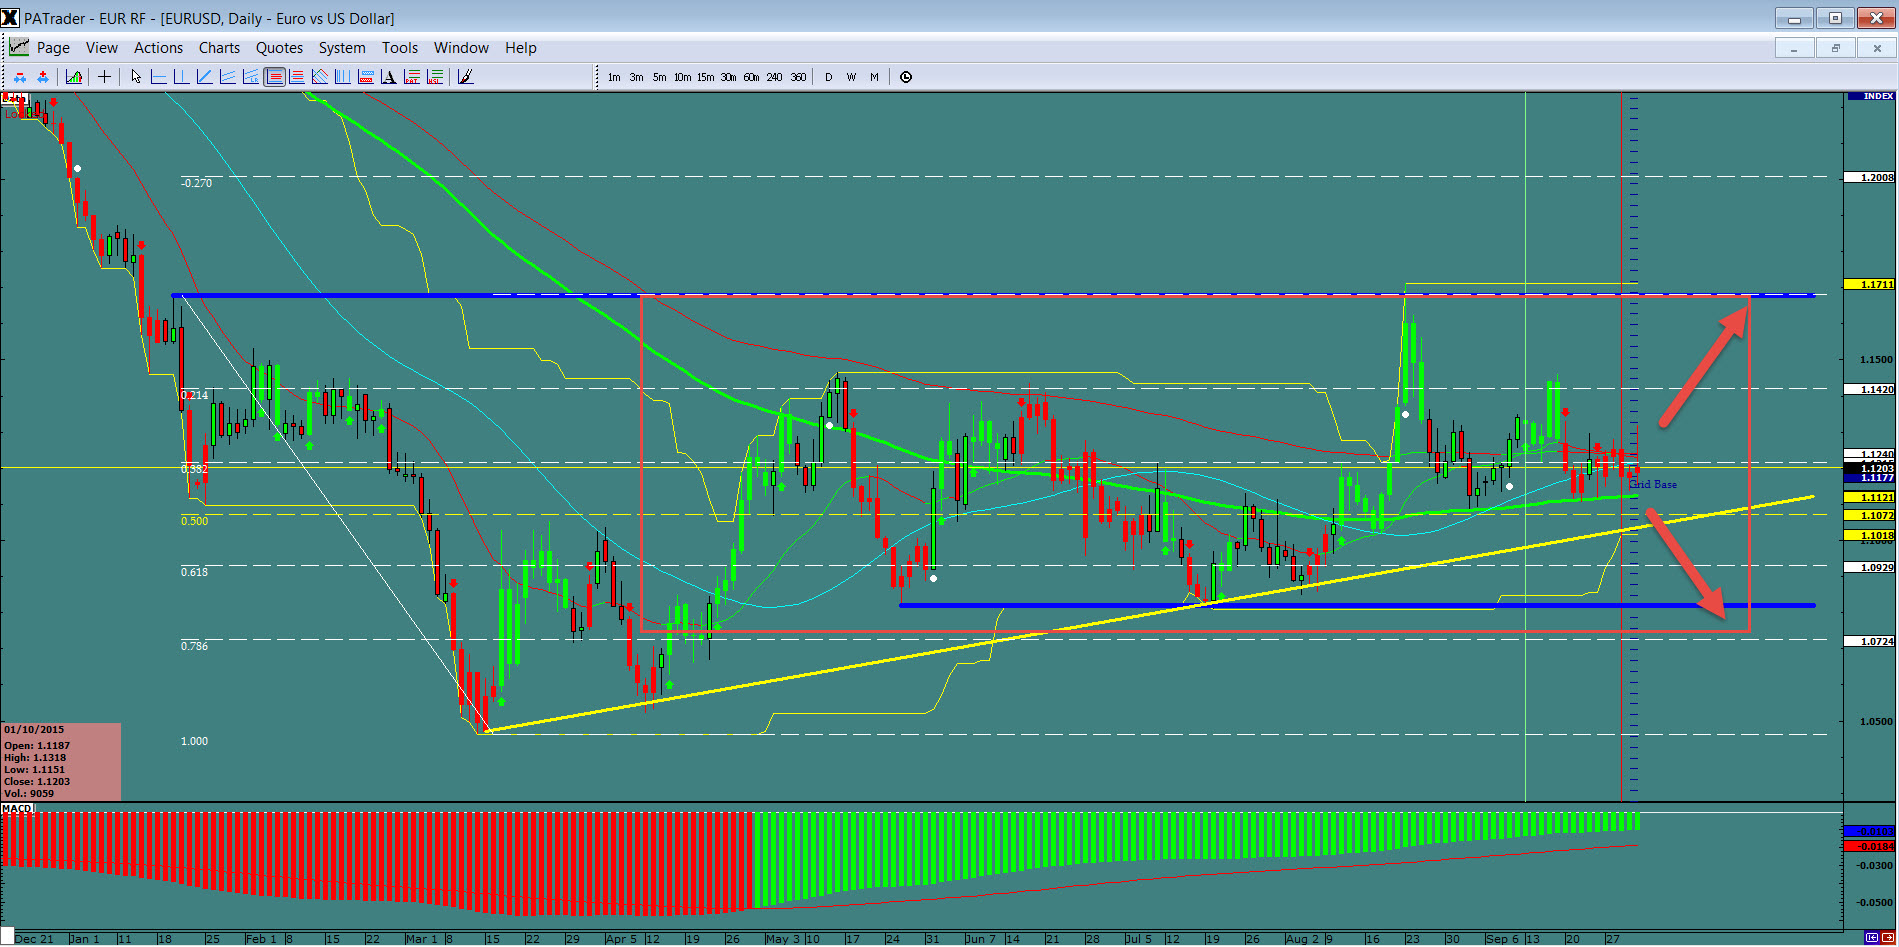This screenshot has width=1899, height=947.
Task: Click the 1.1711 price label
Action: click(1869, 285)
